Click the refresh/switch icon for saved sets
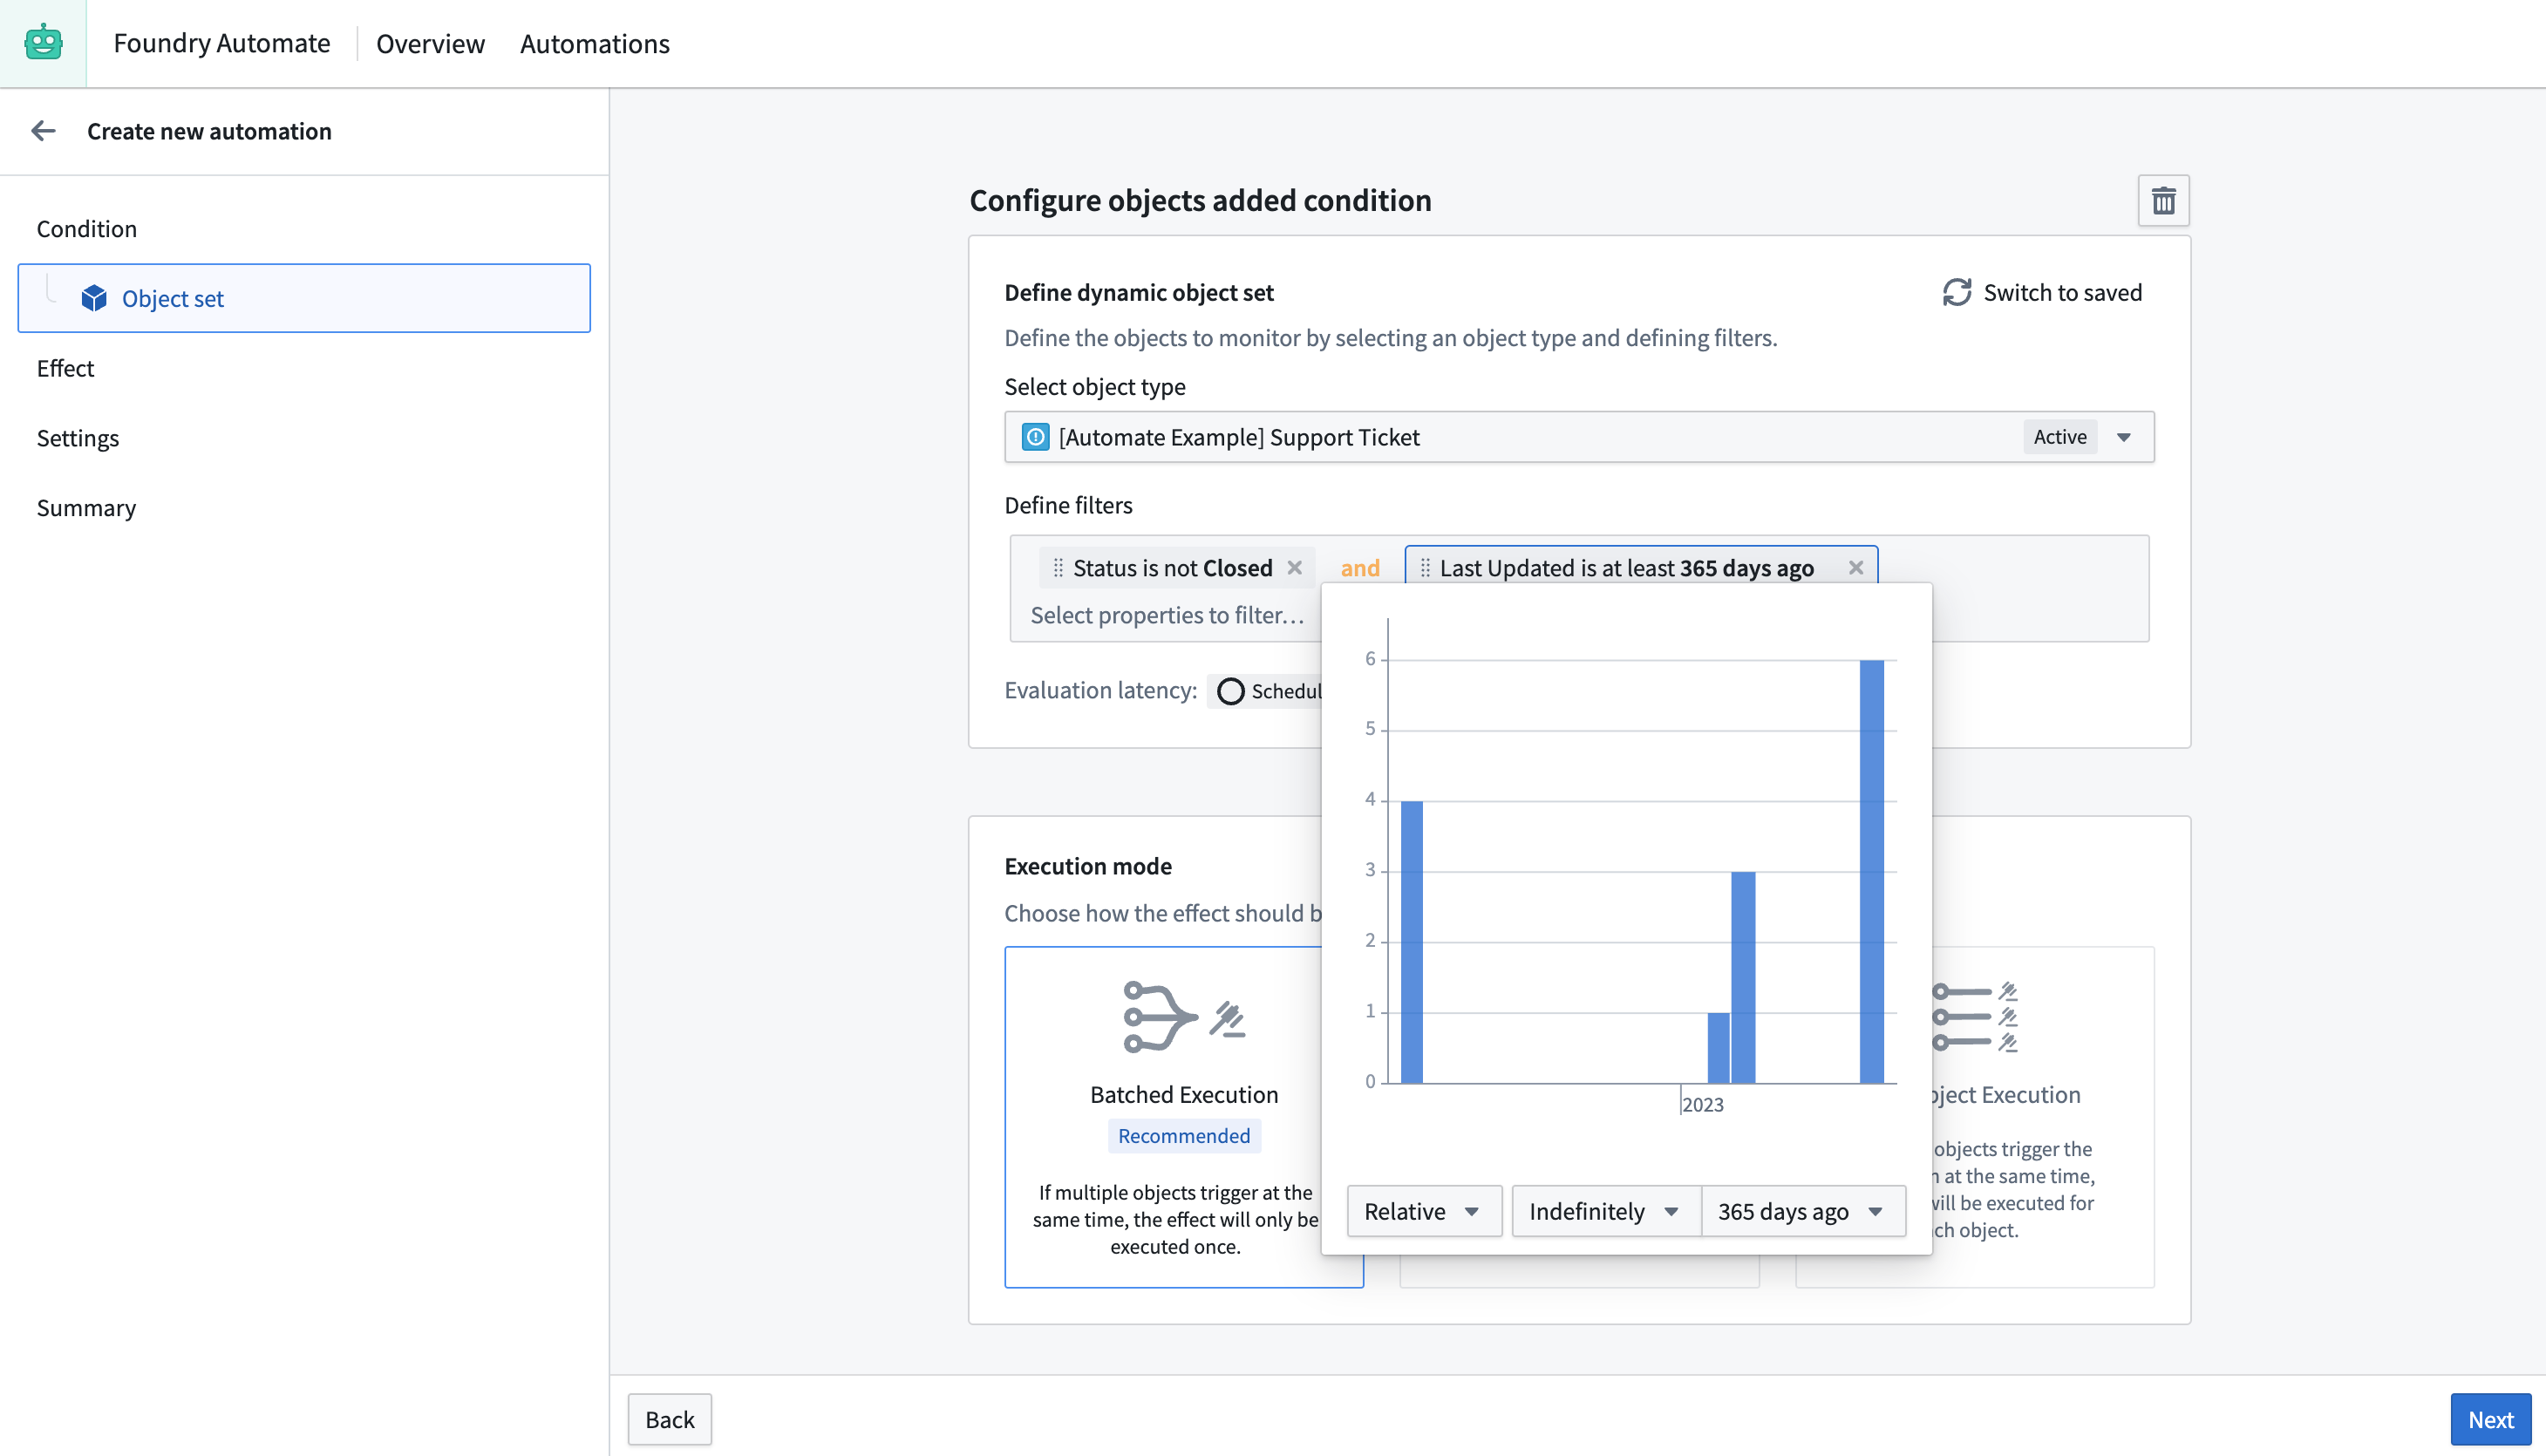 click(x=1955, y=292)
